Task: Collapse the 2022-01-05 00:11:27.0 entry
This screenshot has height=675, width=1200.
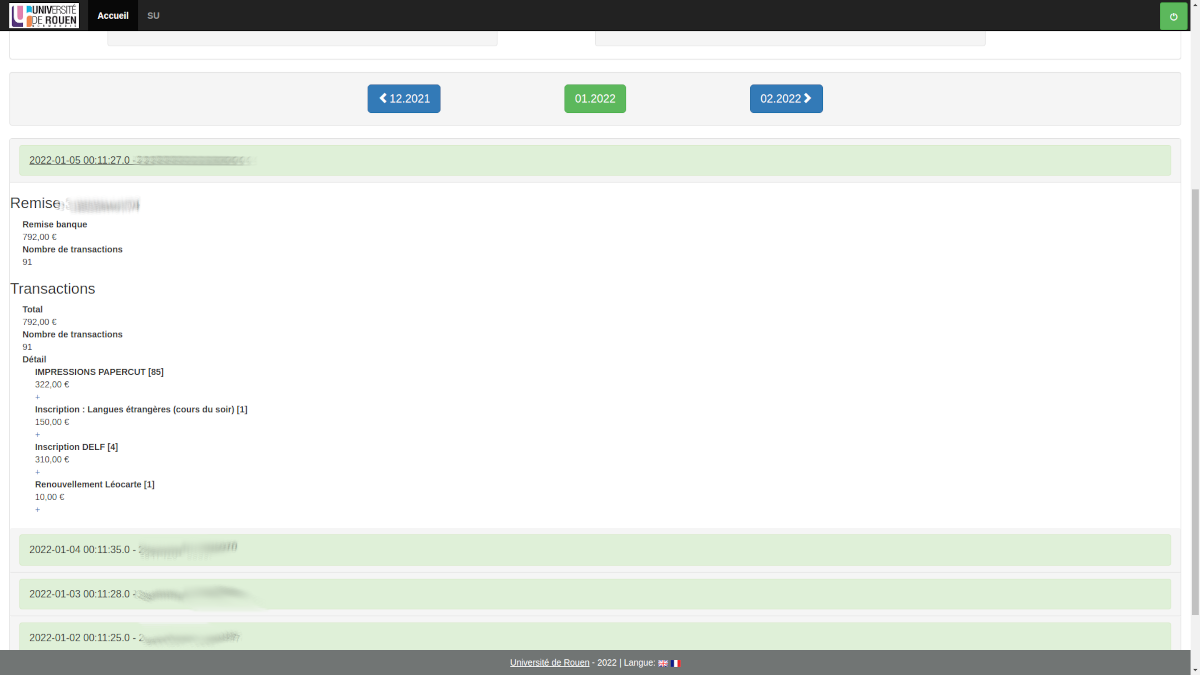Action: point(79,160)
